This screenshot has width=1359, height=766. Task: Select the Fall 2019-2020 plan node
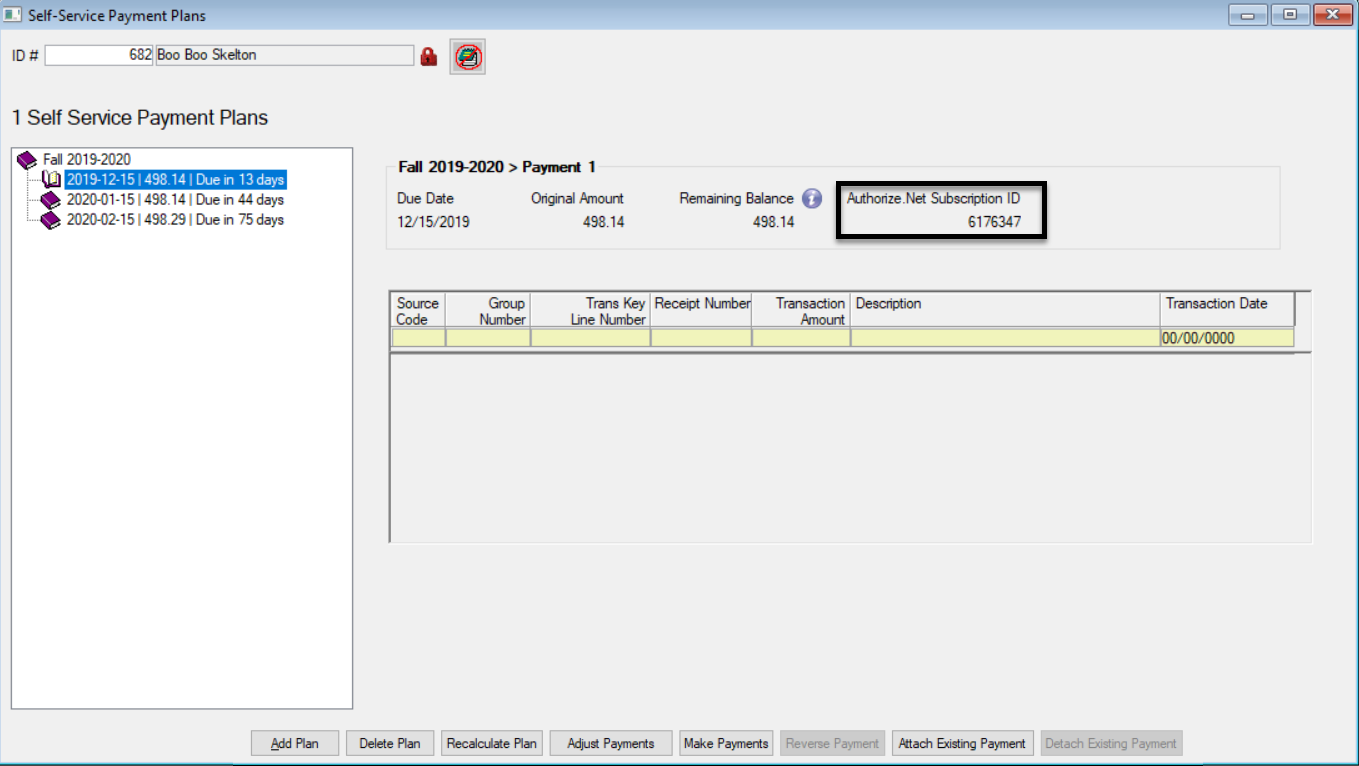[86, 160]
